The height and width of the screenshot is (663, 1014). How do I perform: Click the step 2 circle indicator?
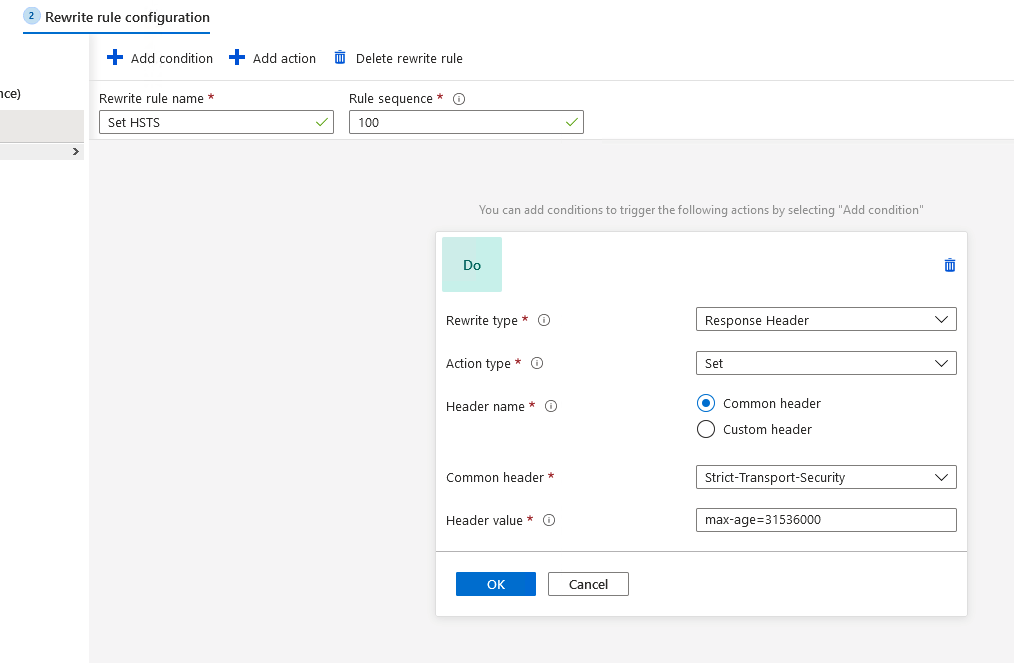click(30, 17)
